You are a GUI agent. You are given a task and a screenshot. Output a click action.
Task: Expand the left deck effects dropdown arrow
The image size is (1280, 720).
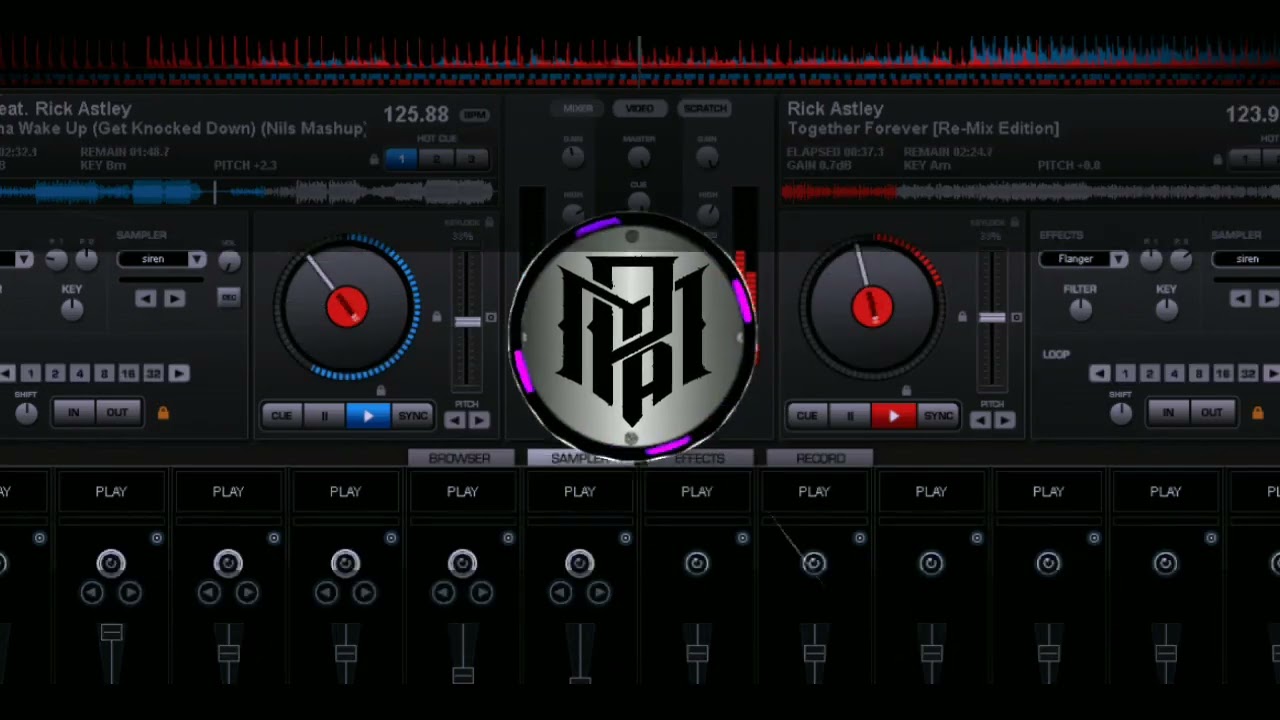(24, 259)
